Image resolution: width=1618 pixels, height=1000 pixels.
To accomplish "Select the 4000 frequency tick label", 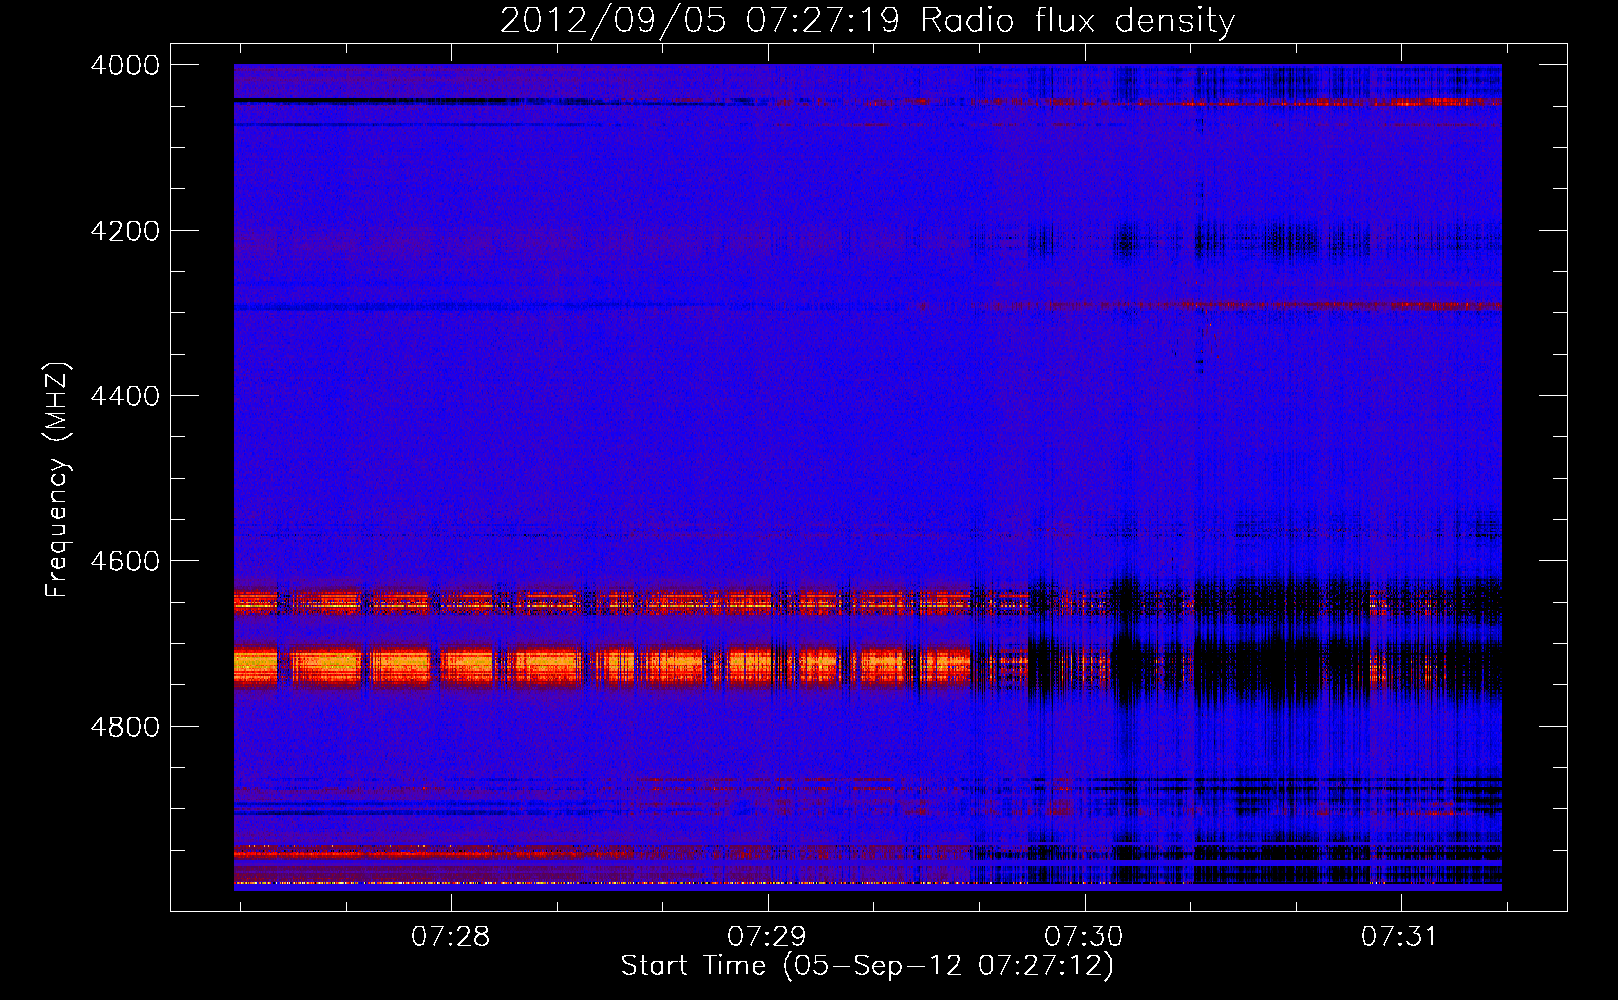I will (x=125, y=65).
